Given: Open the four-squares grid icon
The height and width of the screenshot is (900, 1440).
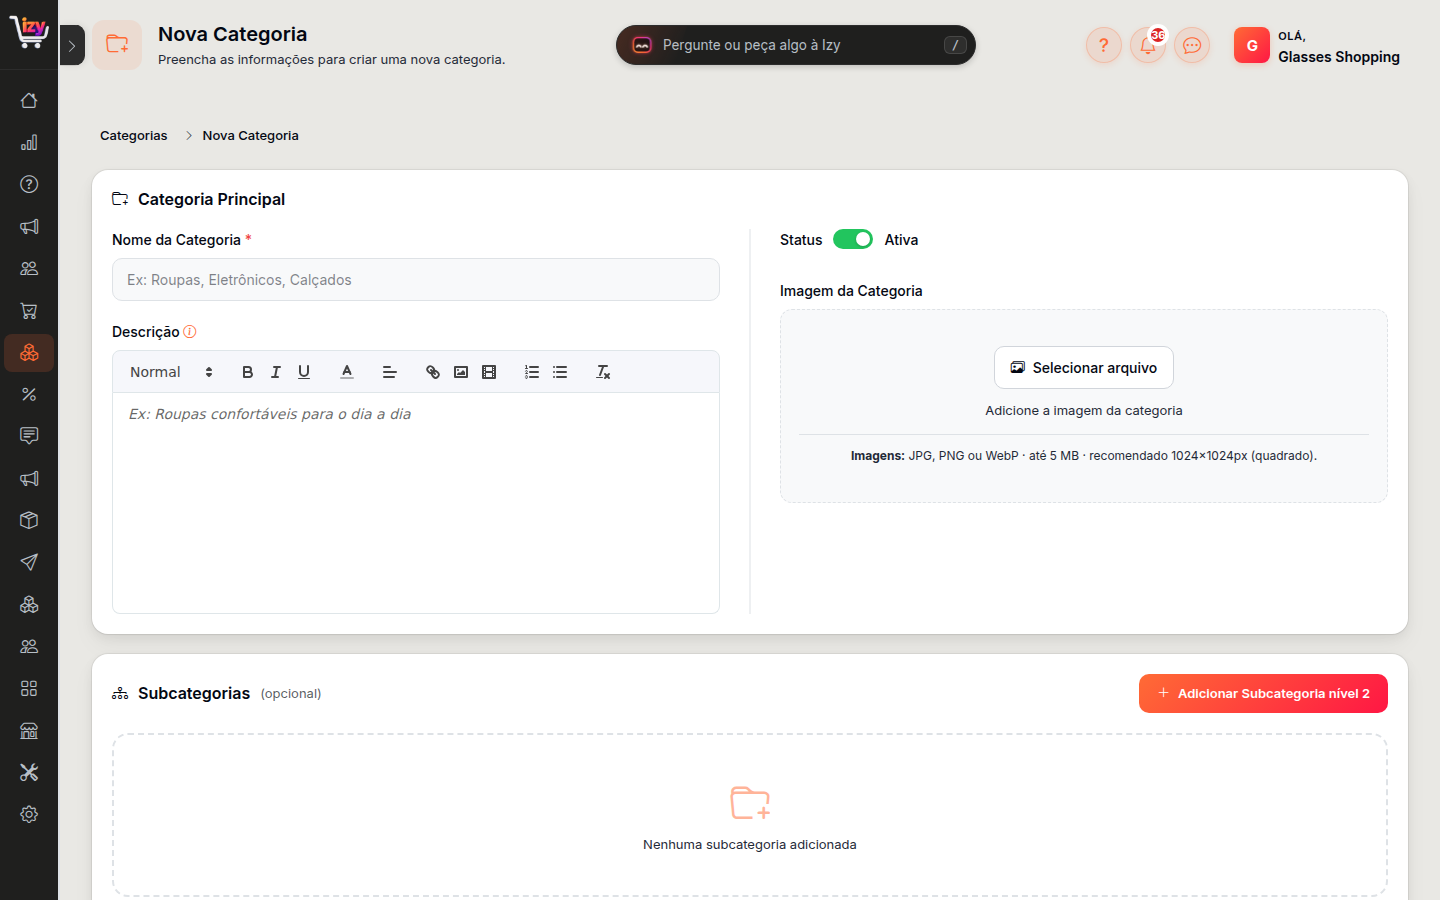Looking at the screenshot, I should 29,688.
